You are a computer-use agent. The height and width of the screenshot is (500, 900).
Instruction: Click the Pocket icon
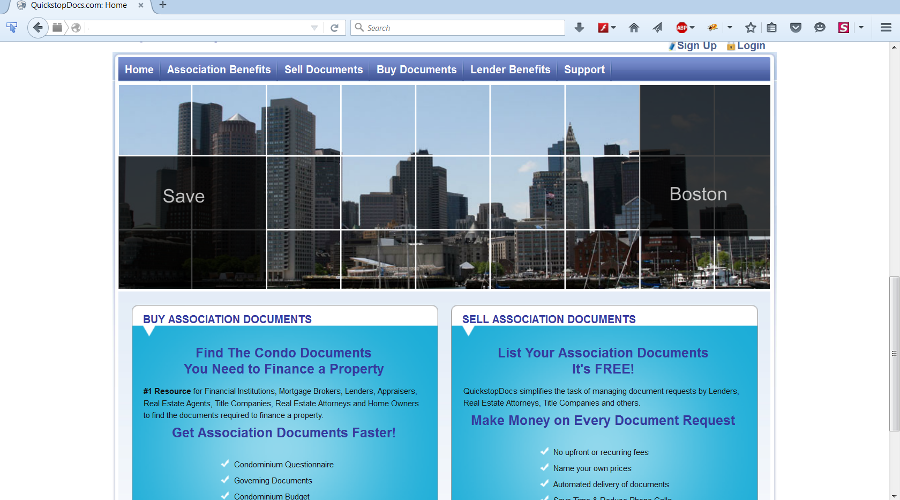tap(796, 28)
